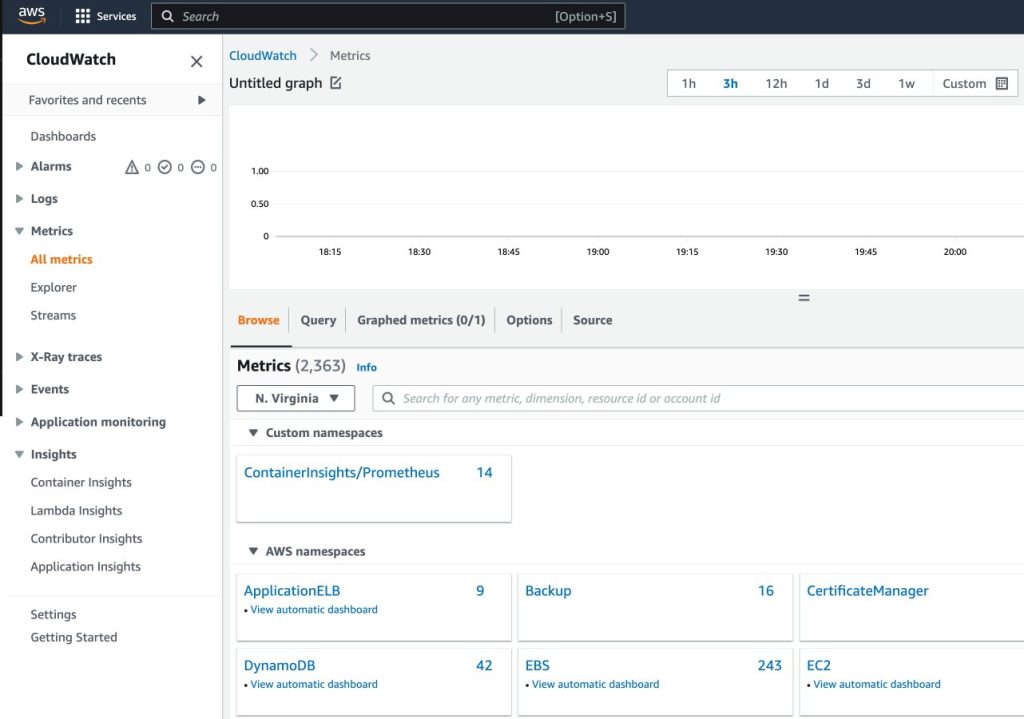Expand the Logs section

(20, 199)
